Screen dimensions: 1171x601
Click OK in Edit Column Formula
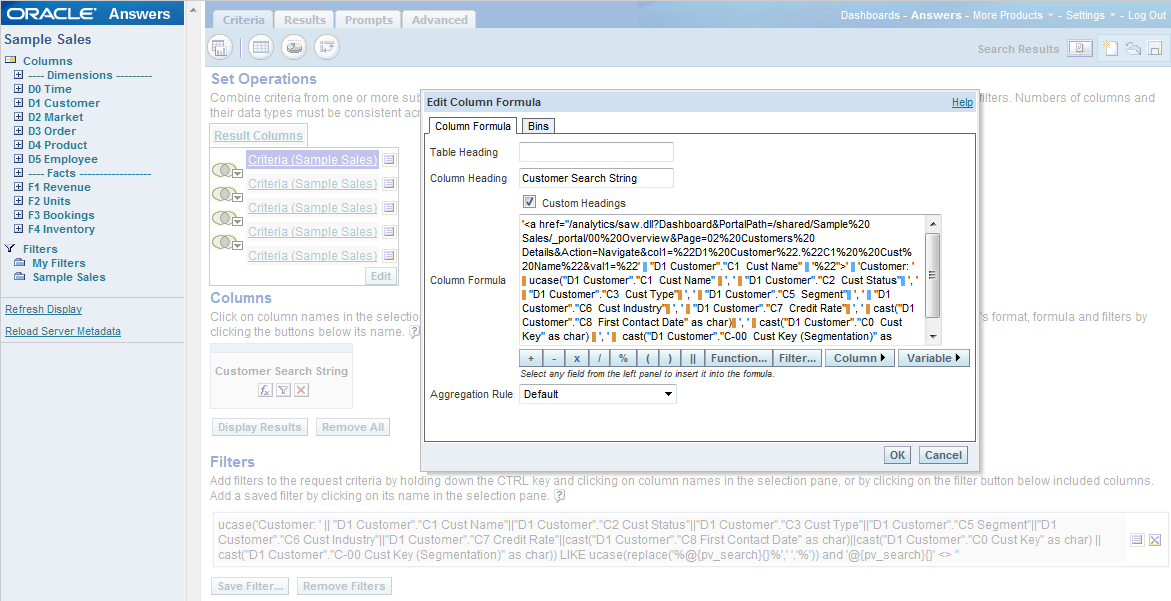tap(897, 455)
